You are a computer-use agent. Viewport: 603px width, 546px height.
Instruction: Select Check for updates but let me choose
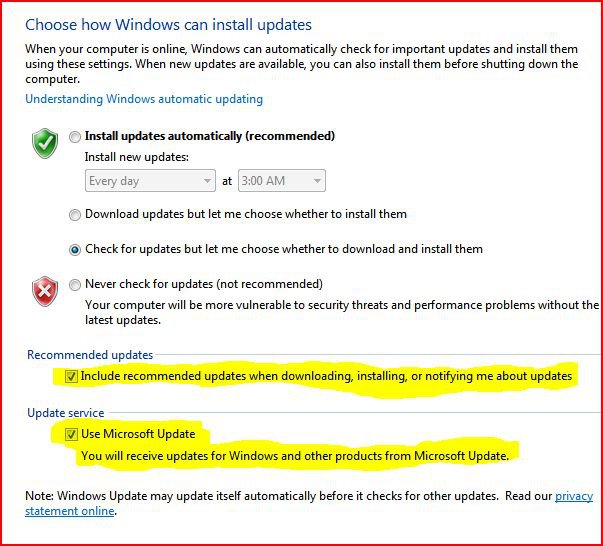tap(75, 250)
